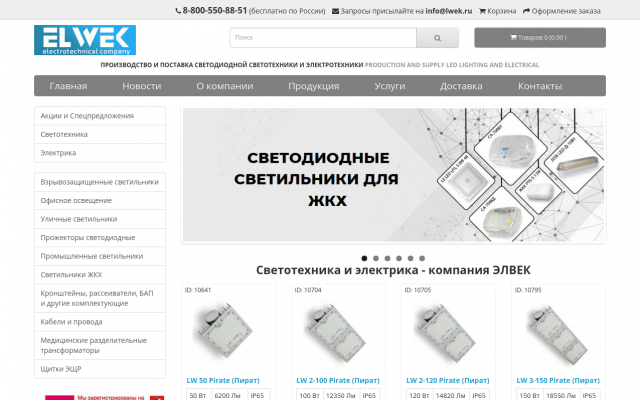Screen dimensions: 640x400
Task: Select the second carousel dot
Action: (376, 258)
